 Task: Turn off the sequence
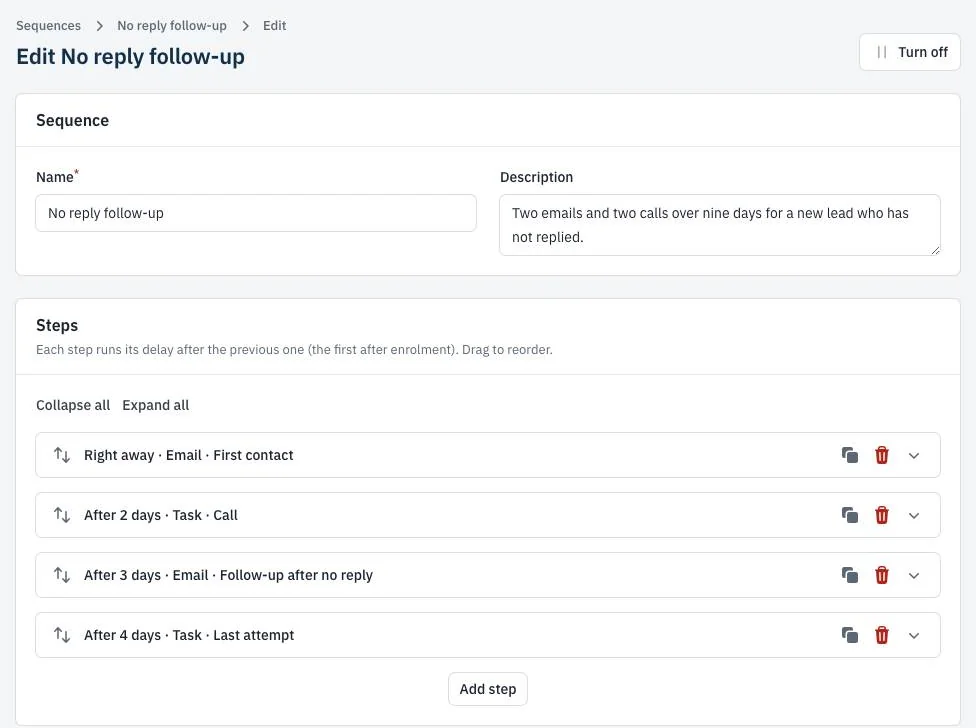coord(910,52)
